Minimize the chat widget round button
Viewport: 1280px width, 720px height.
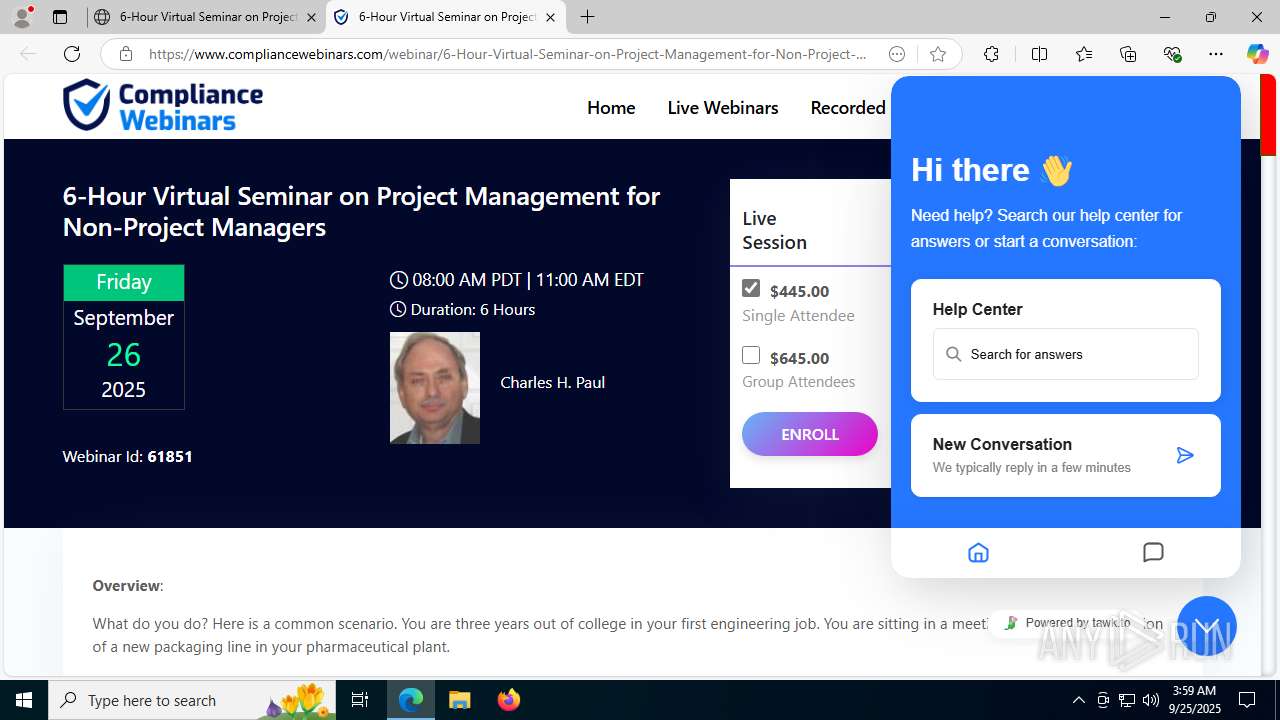coord(1207,626)
